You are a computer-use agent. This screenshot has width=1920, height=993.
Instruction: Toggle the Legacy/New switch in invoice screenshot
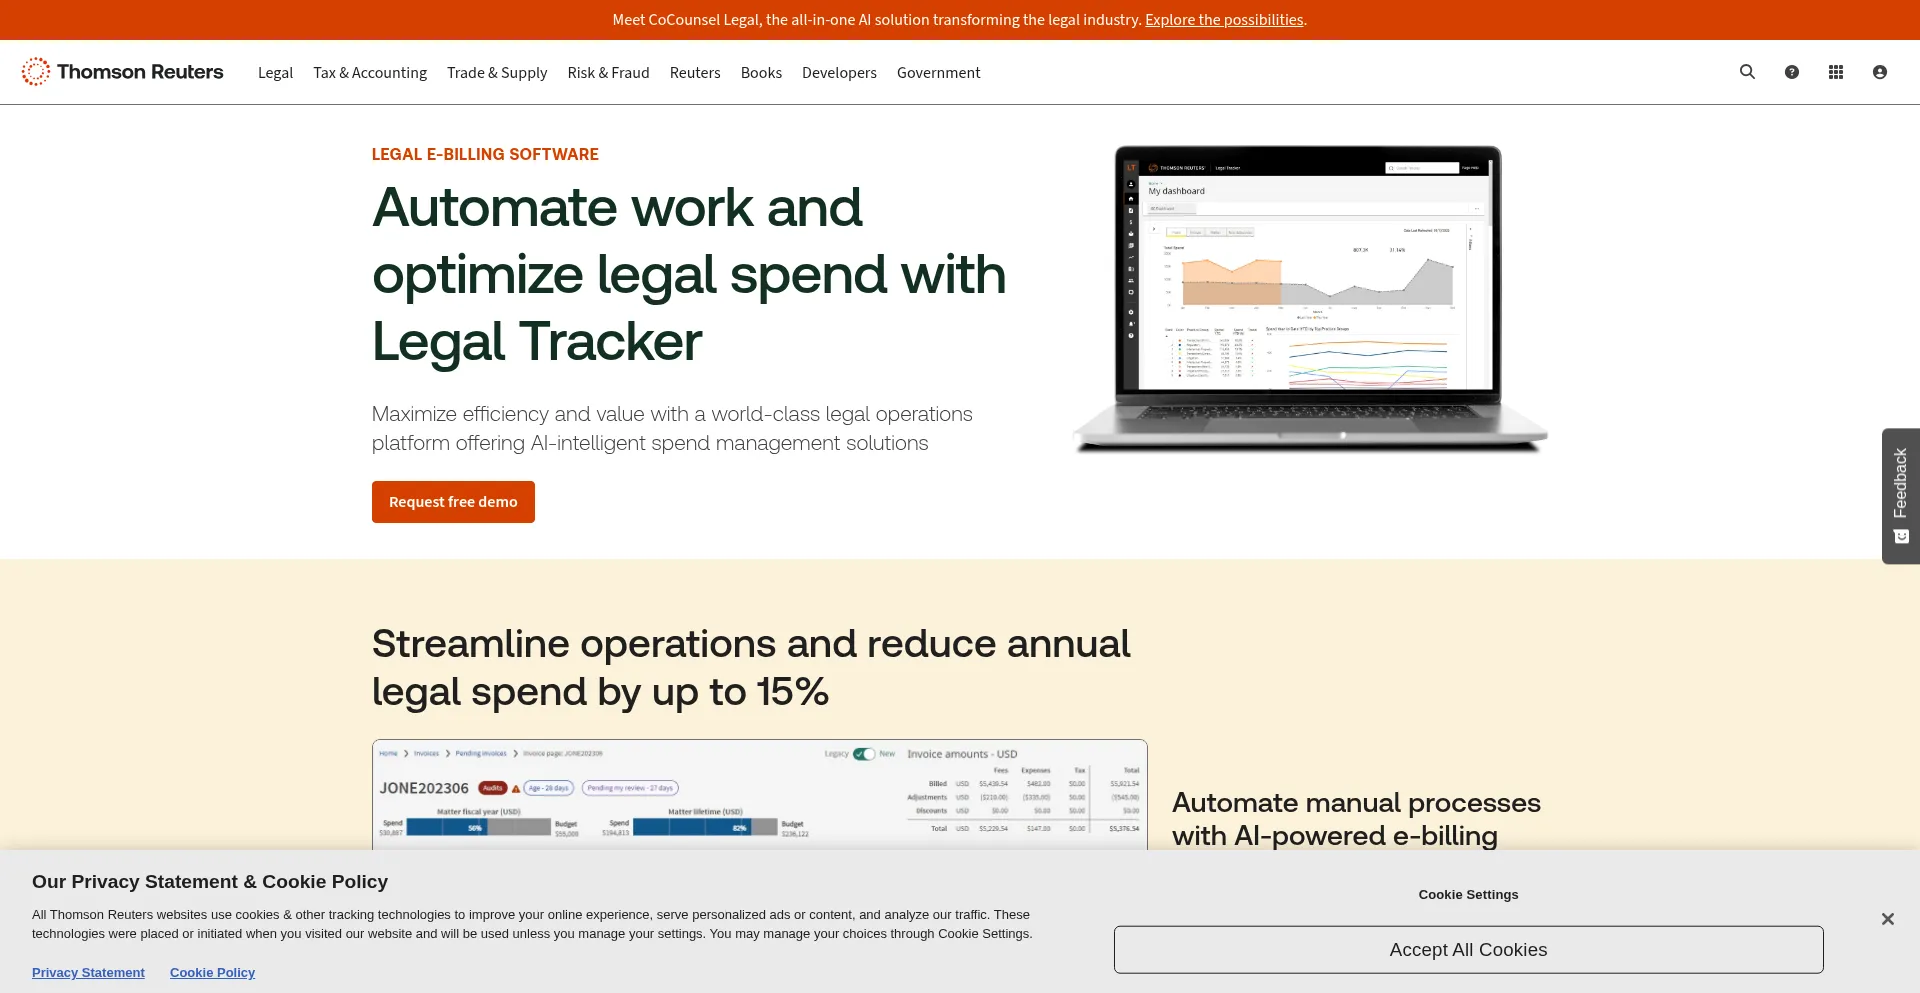(x=864, y=754)
